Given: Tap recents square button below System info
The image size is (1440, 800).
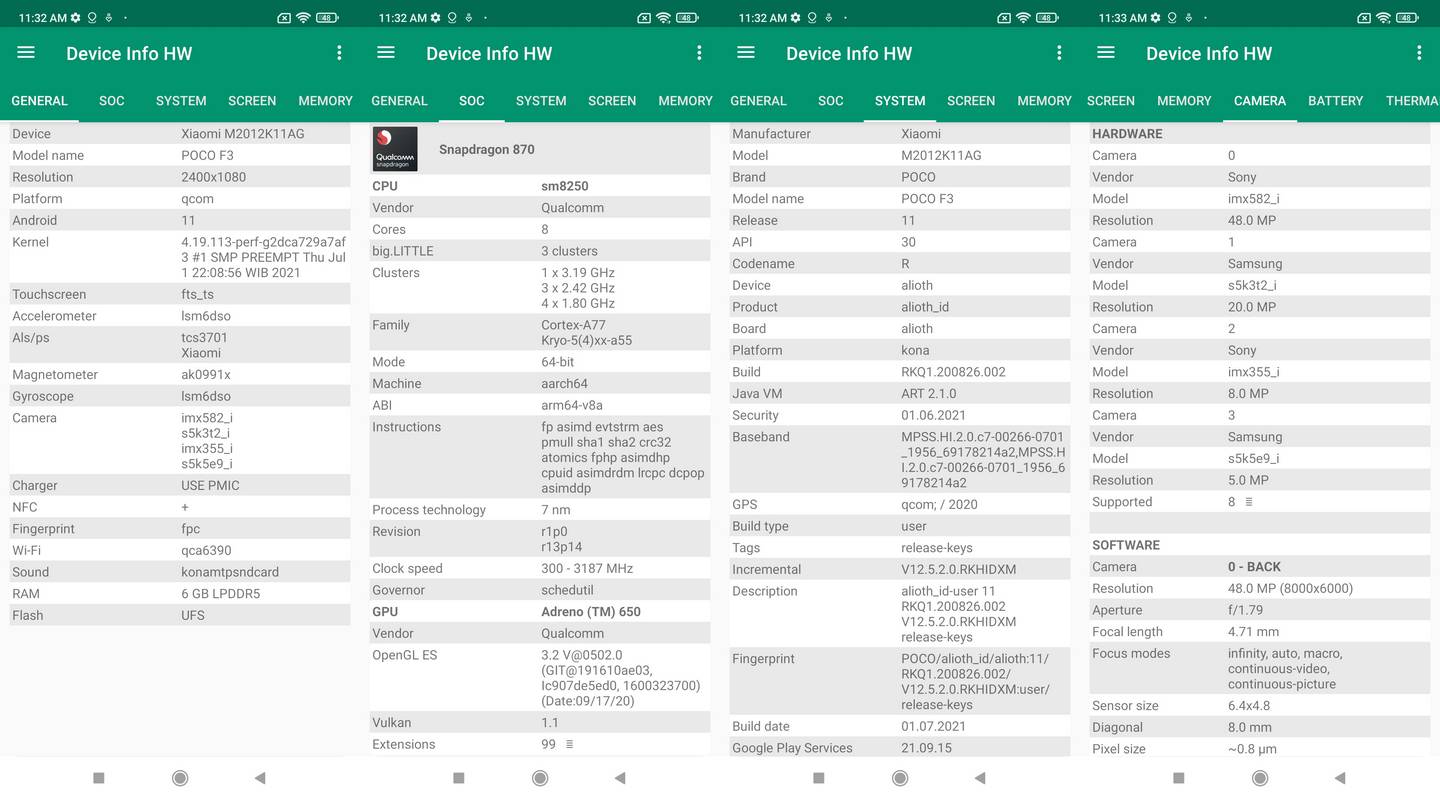Looking at the screenshot, I should coord(819,778).
